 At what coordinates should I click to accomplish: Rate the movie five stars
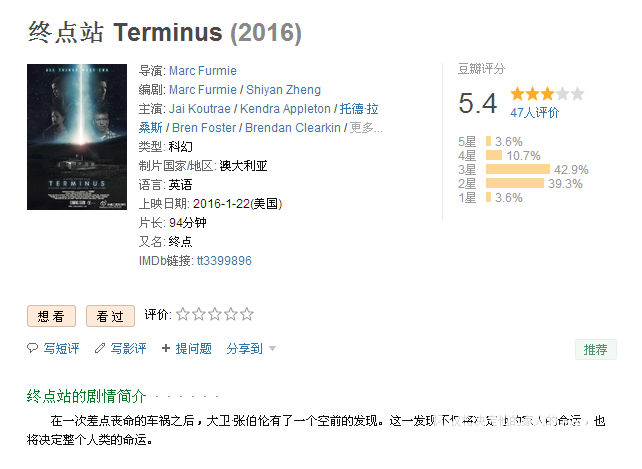(247, 314)
